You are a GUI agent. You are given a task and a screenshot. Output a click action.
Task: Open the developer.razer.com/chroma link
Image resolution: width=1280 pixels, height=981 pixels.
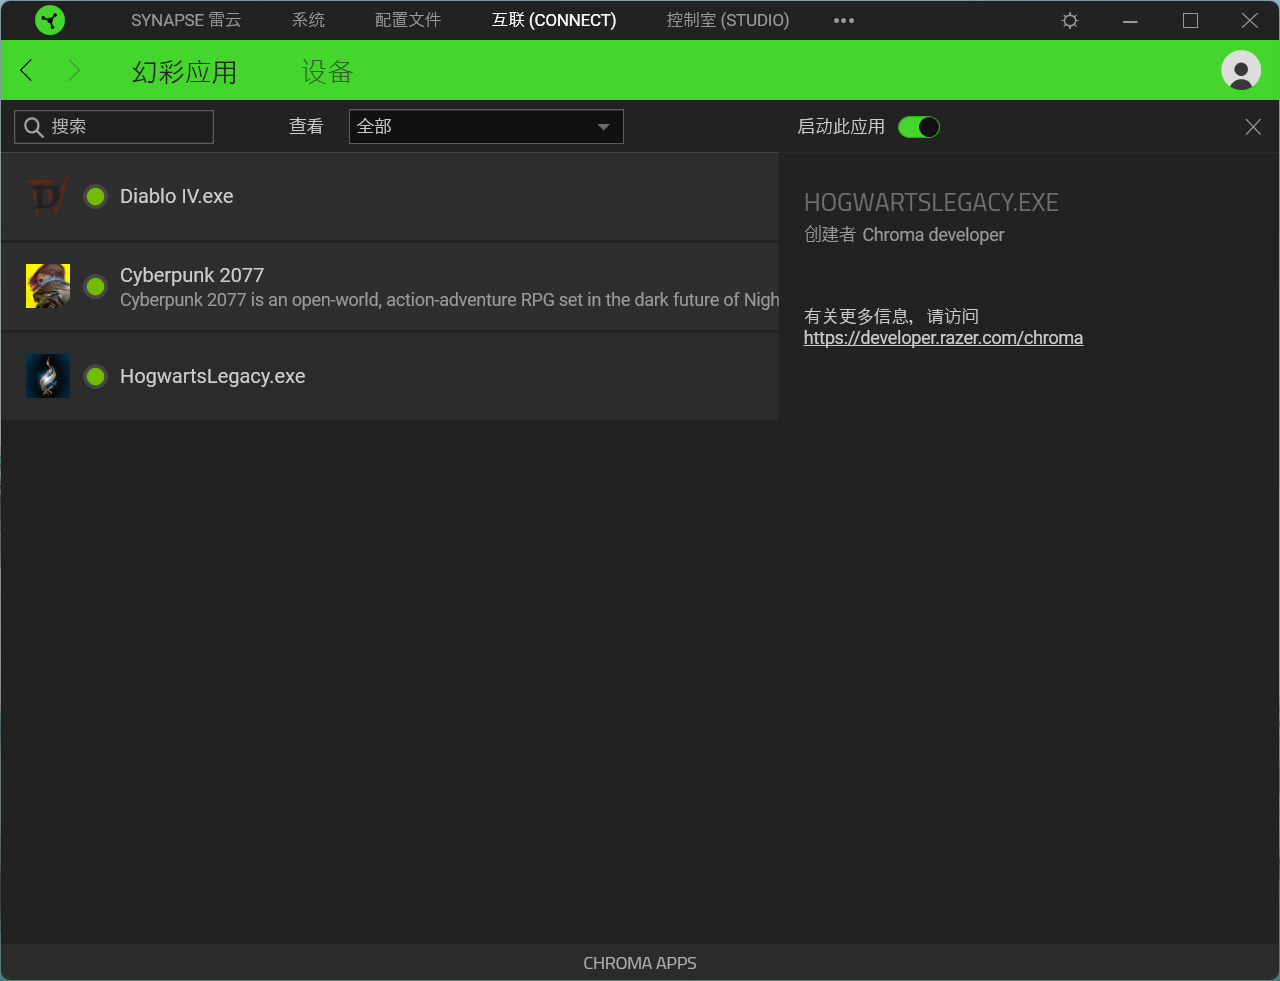click(x=943, y=337)
